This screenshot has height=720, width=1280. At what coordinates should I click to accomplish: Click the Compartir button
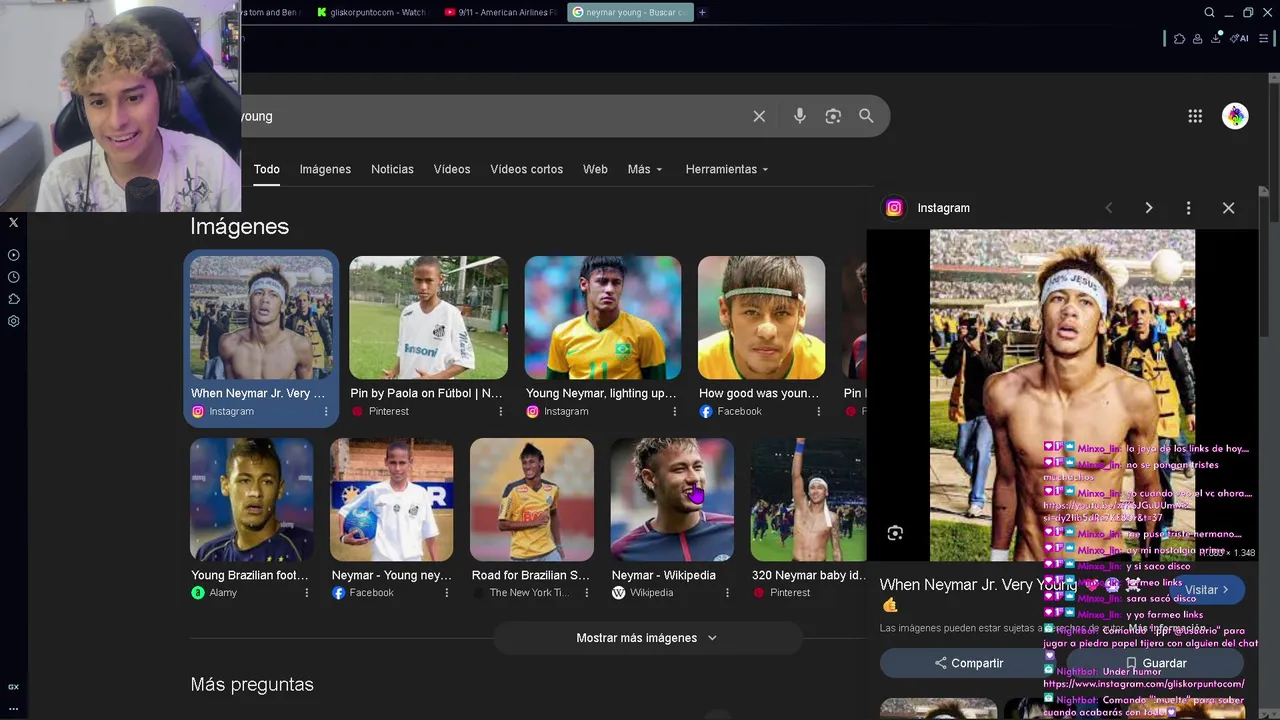[969, 663]
